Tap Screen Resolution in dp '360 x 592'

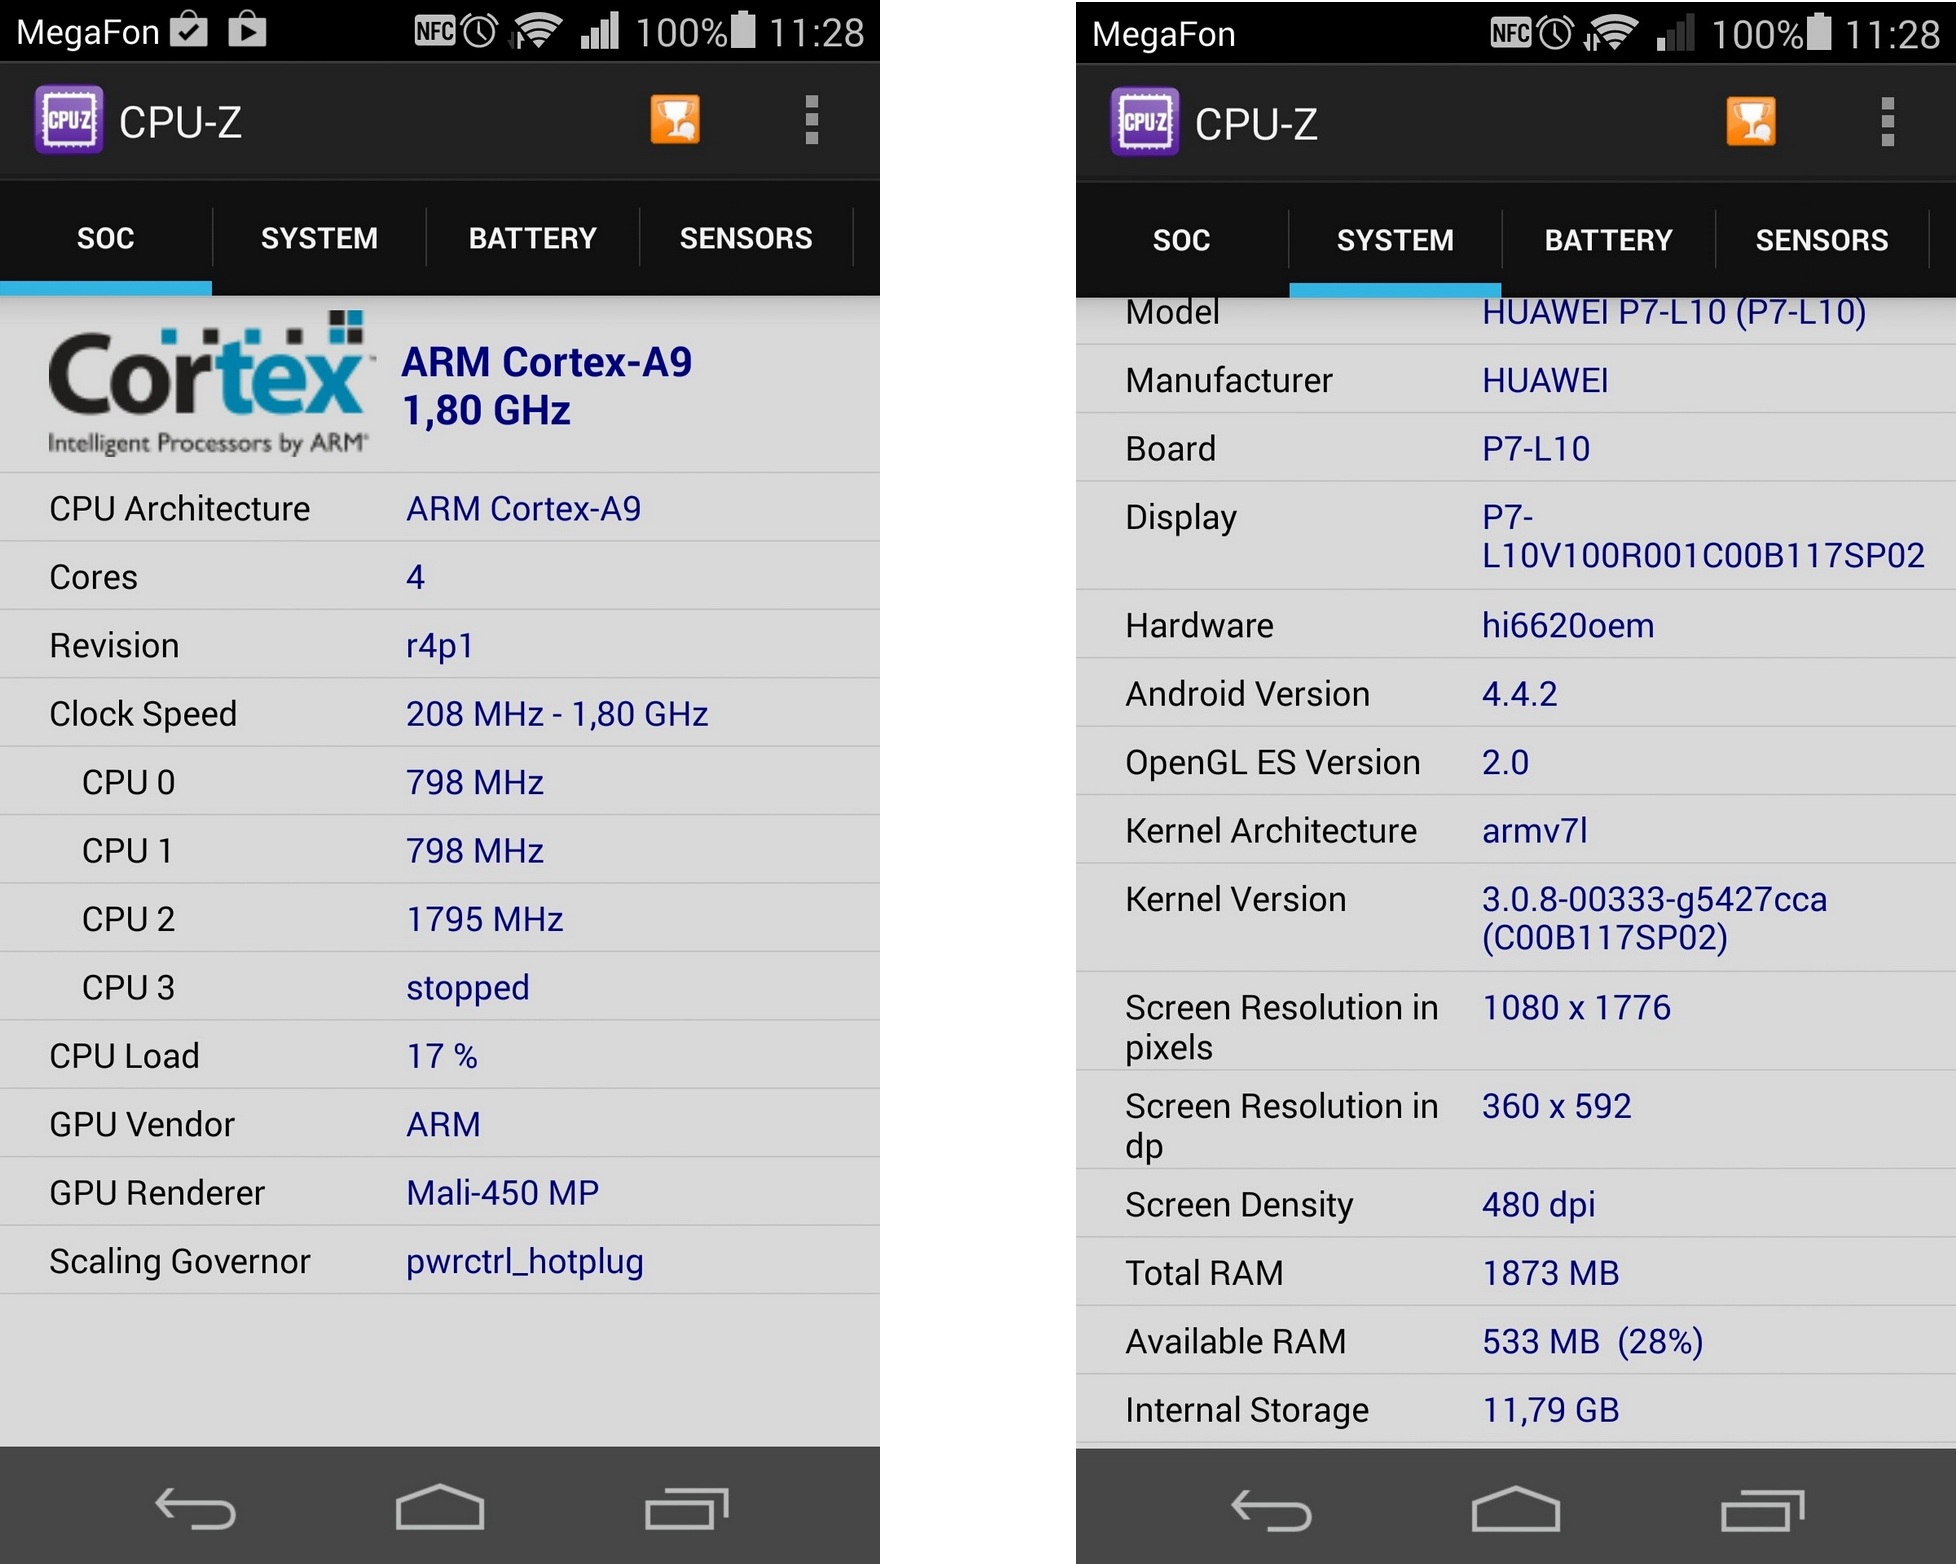click(1556, 1106)
